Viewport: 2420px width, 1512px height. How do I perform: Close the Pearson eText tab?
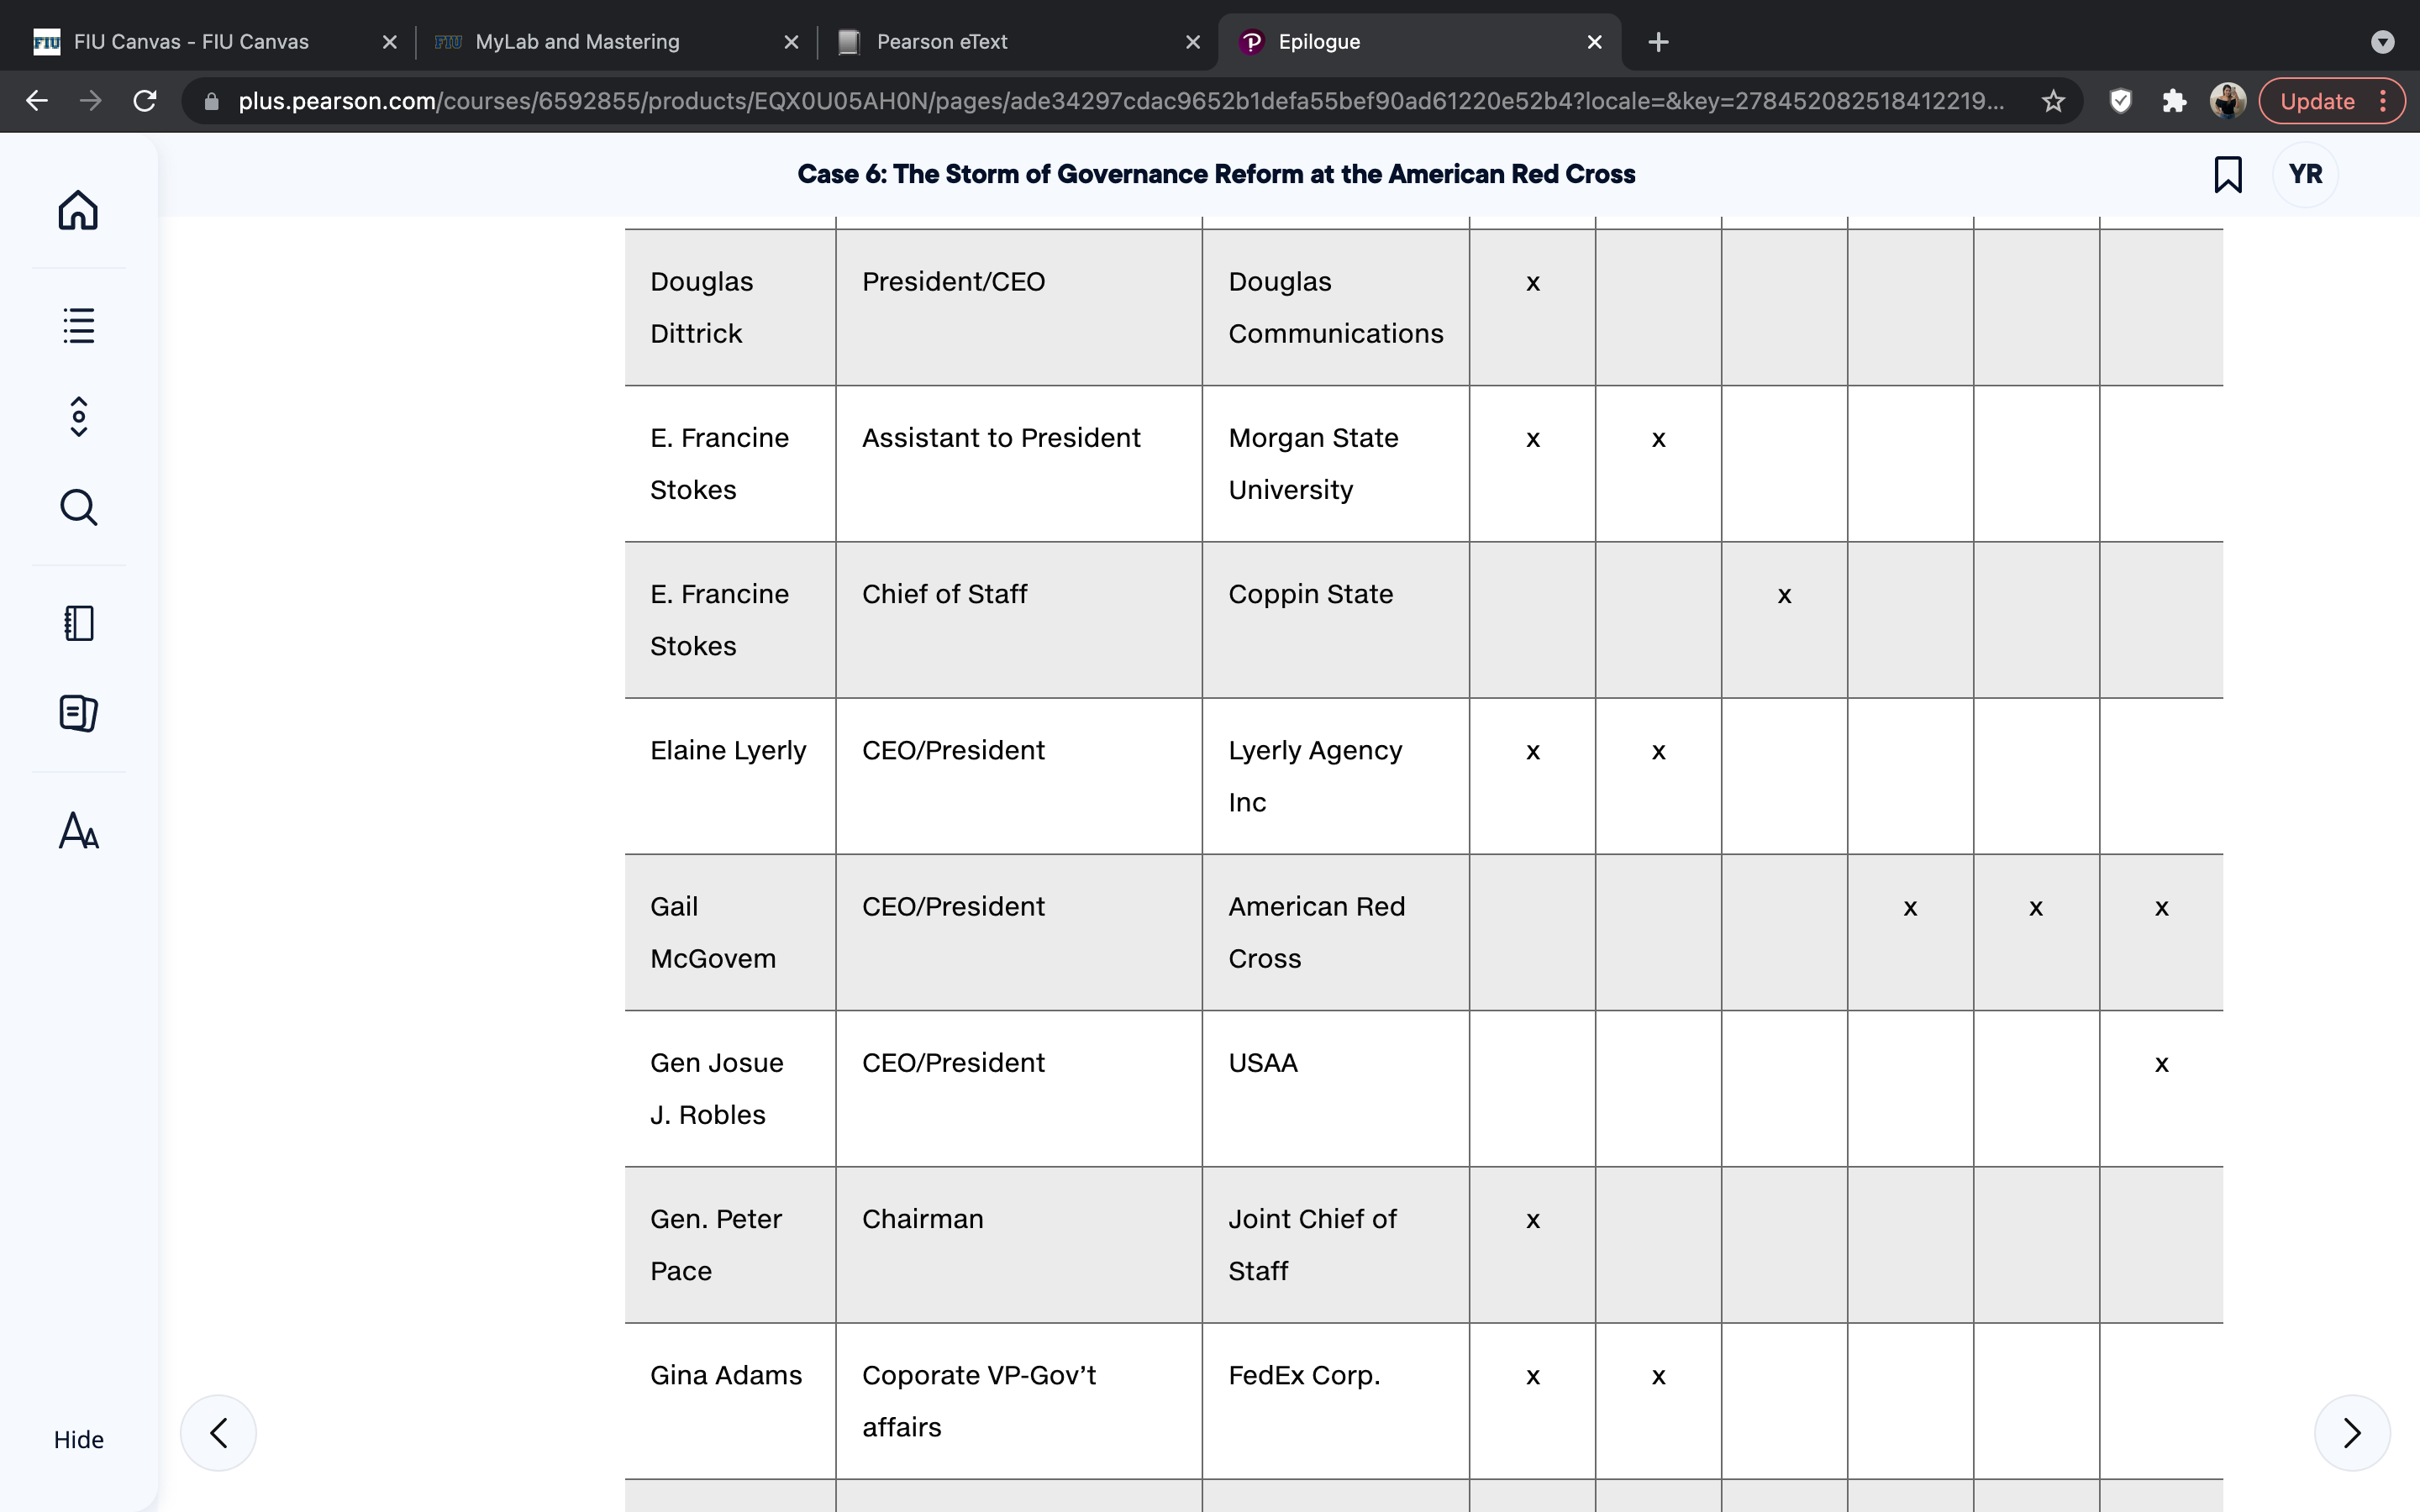pos(1193,42)
